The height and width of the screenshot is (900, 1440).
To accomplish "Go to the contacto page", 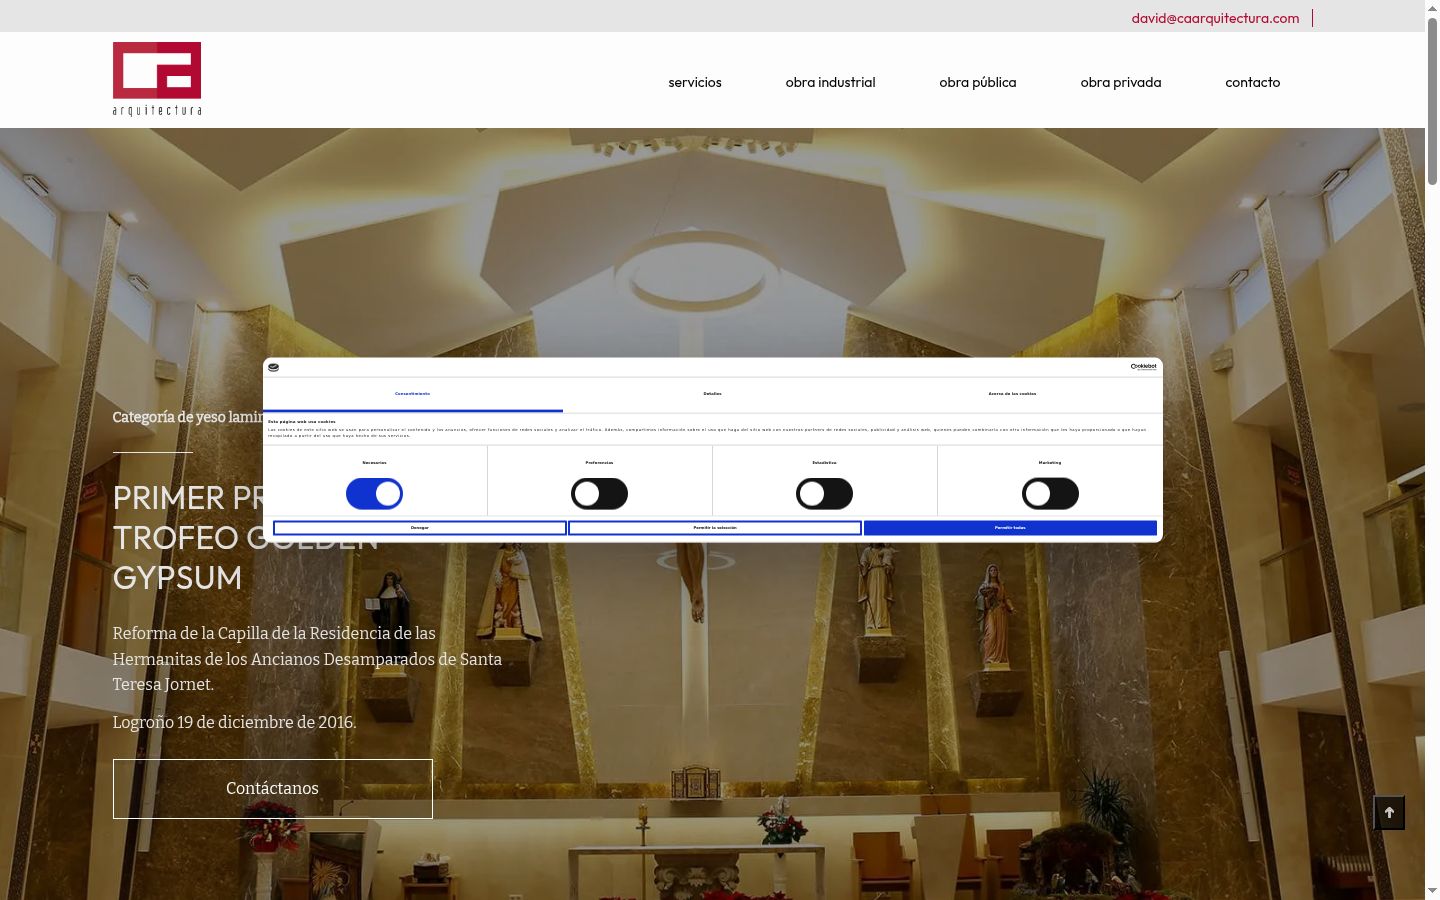I will 1253,82.
